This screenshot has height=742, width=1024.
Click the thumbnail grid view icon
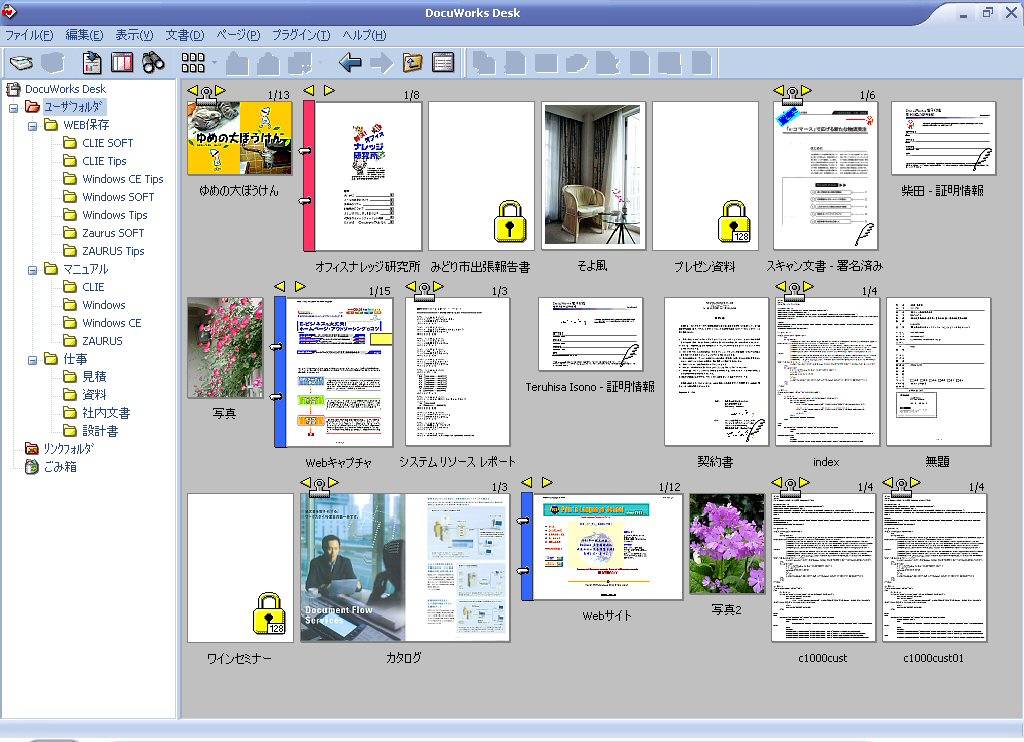click(x=193, y=63)
